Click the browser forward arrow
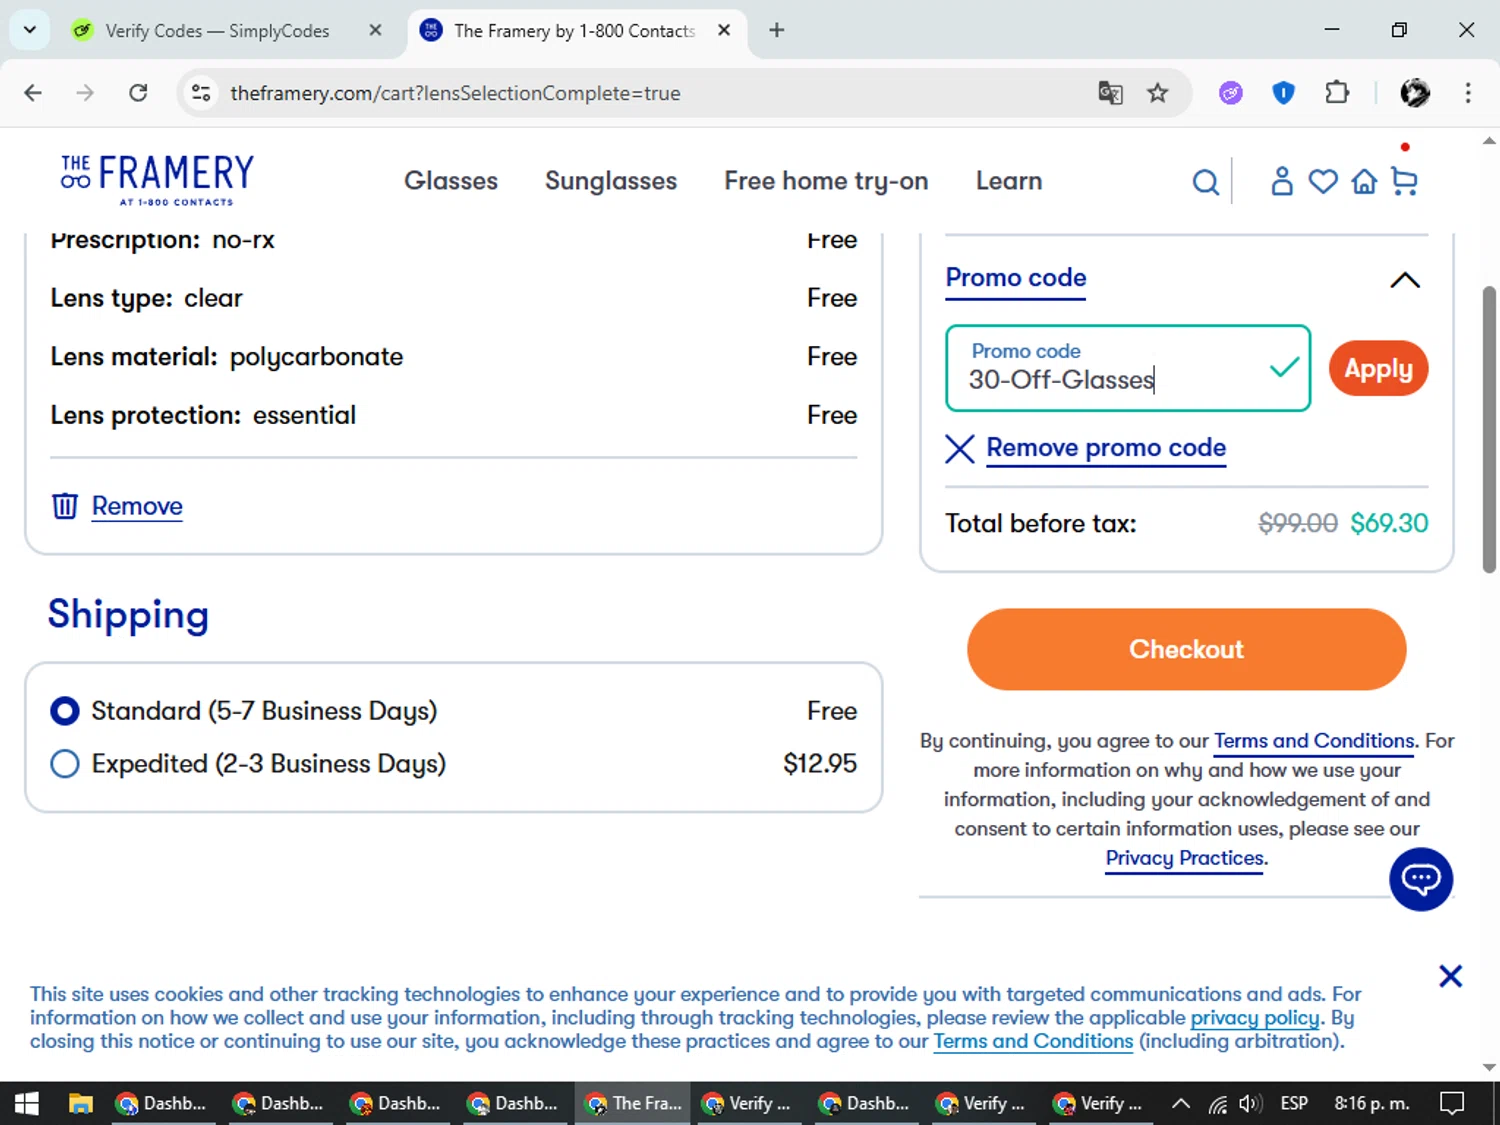Screen dimensions: 1500x1125 tap(85, 93)
